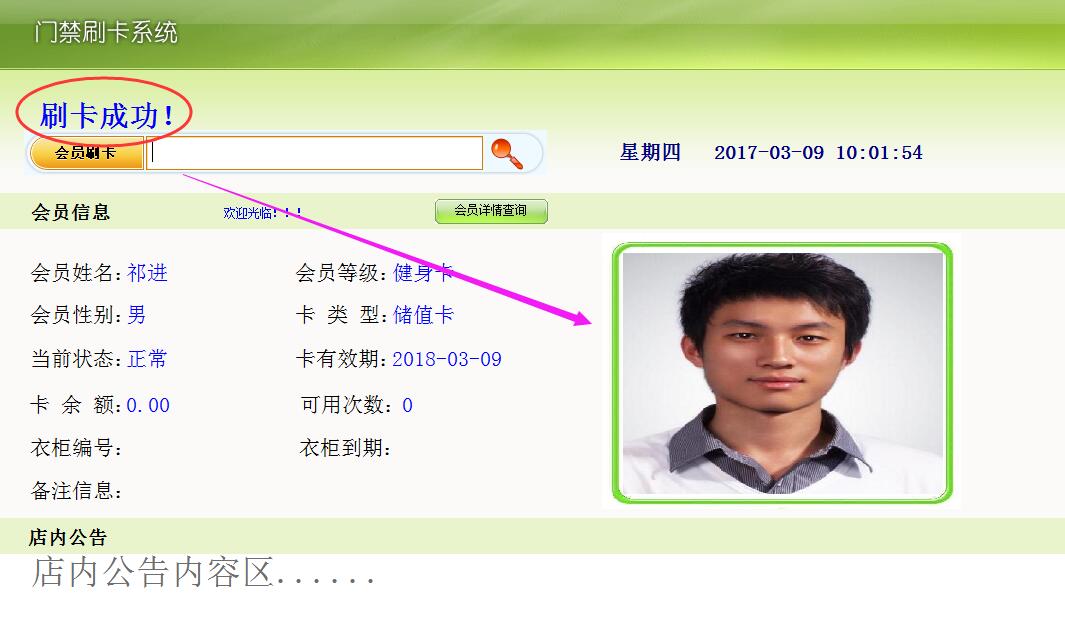Image resolution: width=1065 pixels, height=631 pixels.
Task: Click the current status 正常
Action: pyautogui.click(x=147, y=359)
